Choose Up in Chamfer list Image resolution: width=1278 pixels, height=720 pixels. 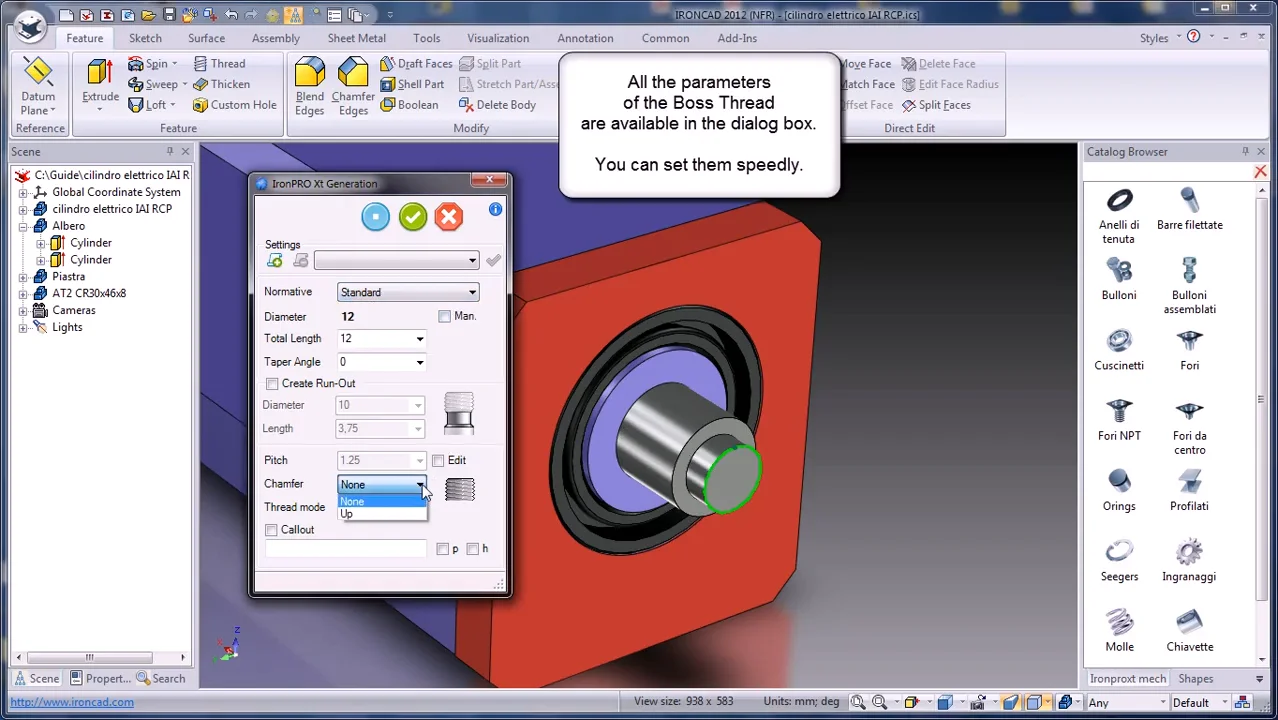pos(383,514)
